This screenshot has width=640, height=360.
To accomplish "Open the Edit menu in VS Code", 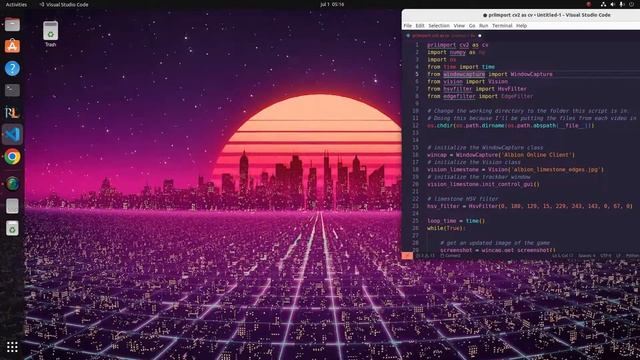I will (x=420, y=26).
